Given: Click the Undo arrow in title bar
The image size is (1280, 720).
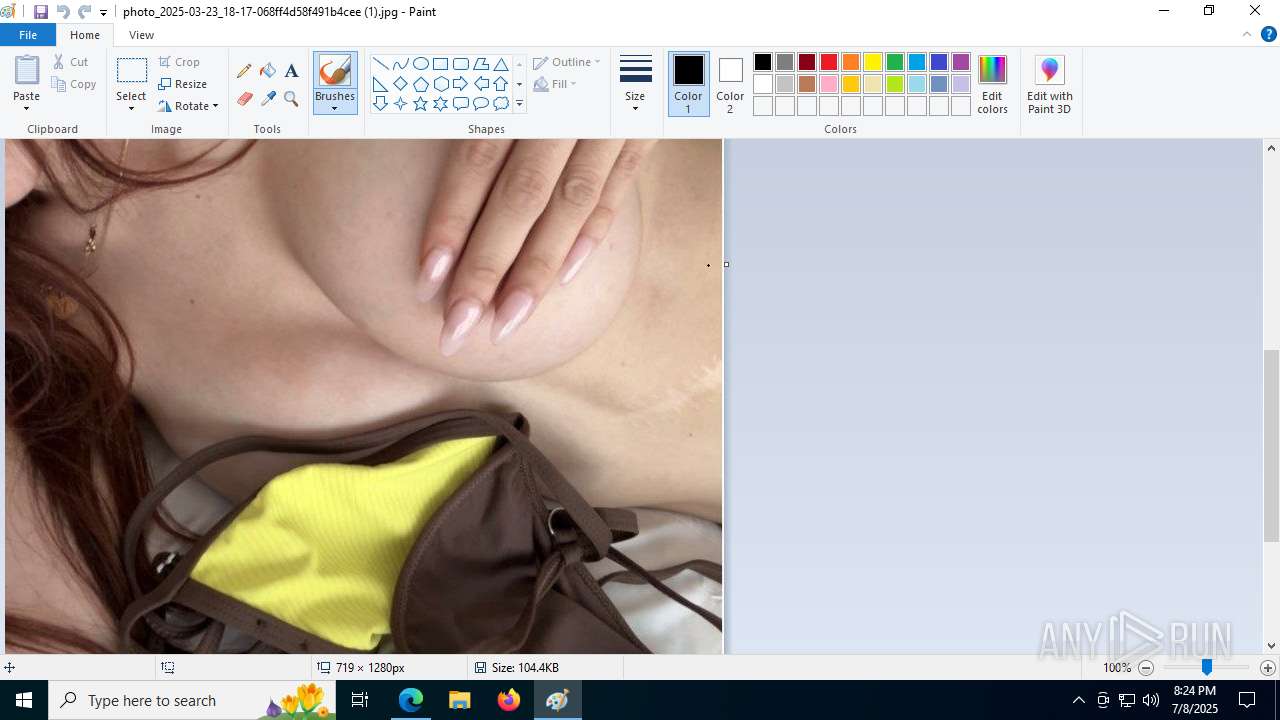Looking at the screenshot, I should (x=63, y=12).
